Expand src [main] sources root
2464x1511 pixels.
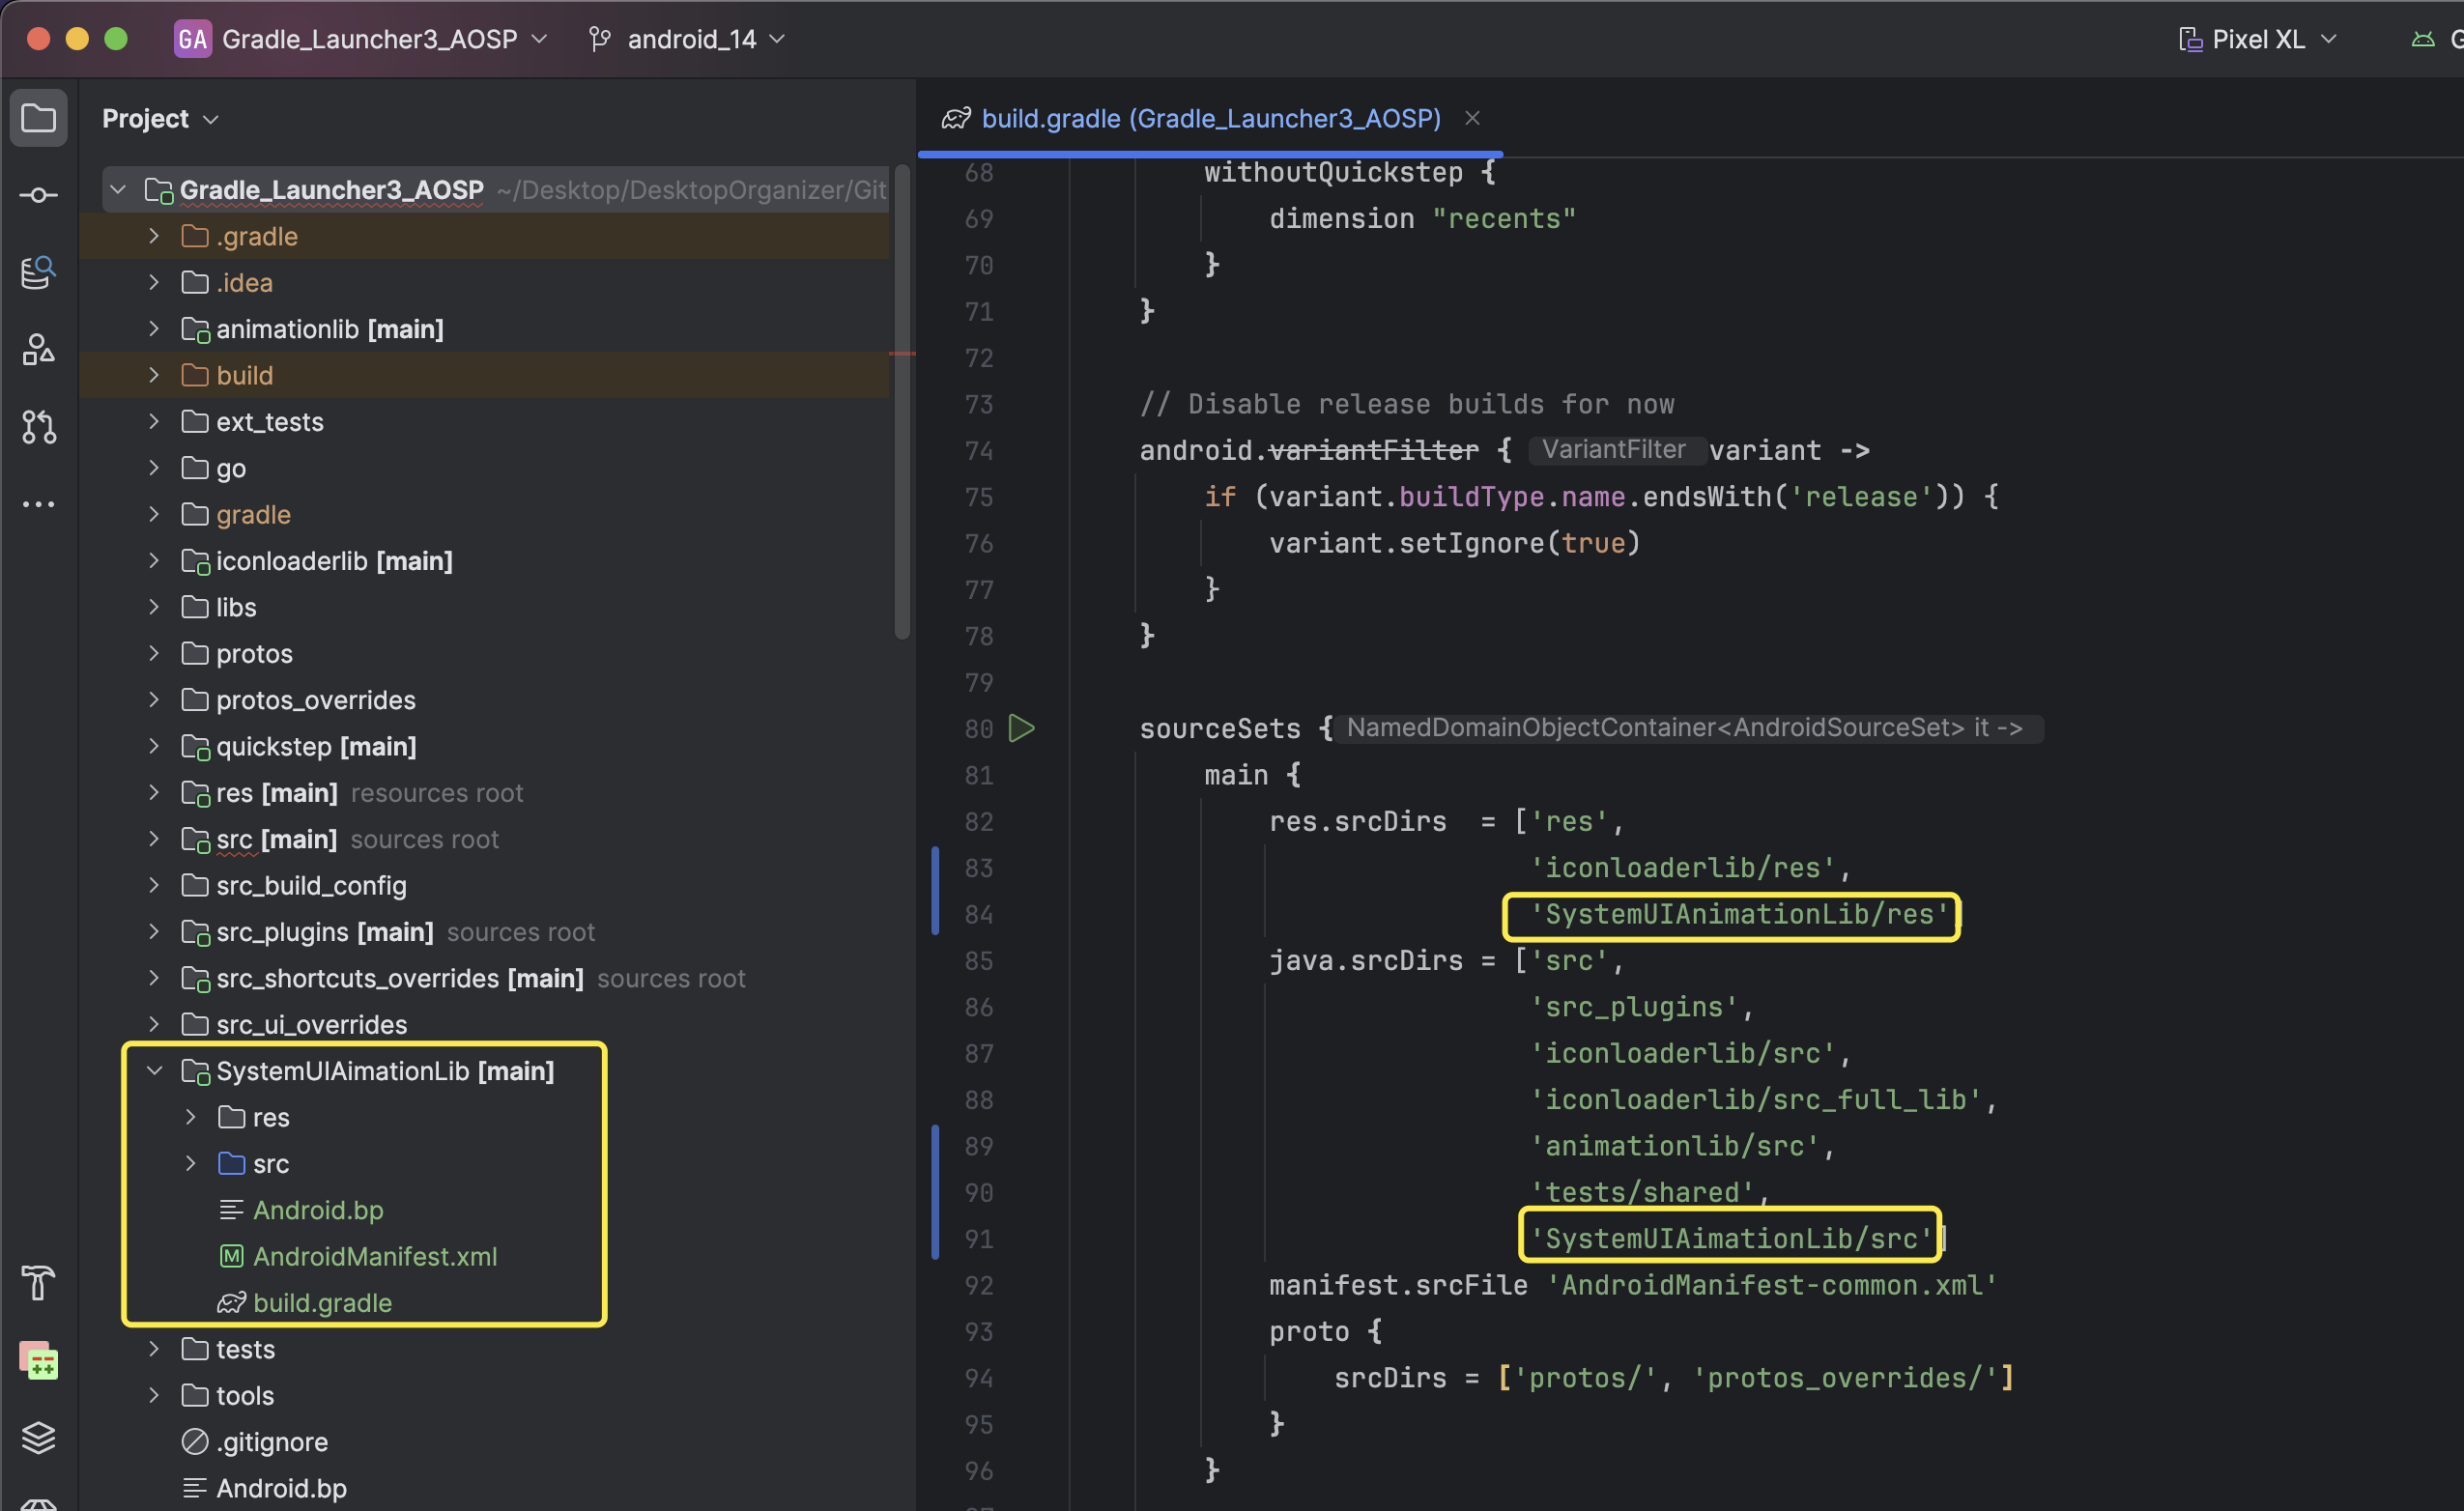154,838
